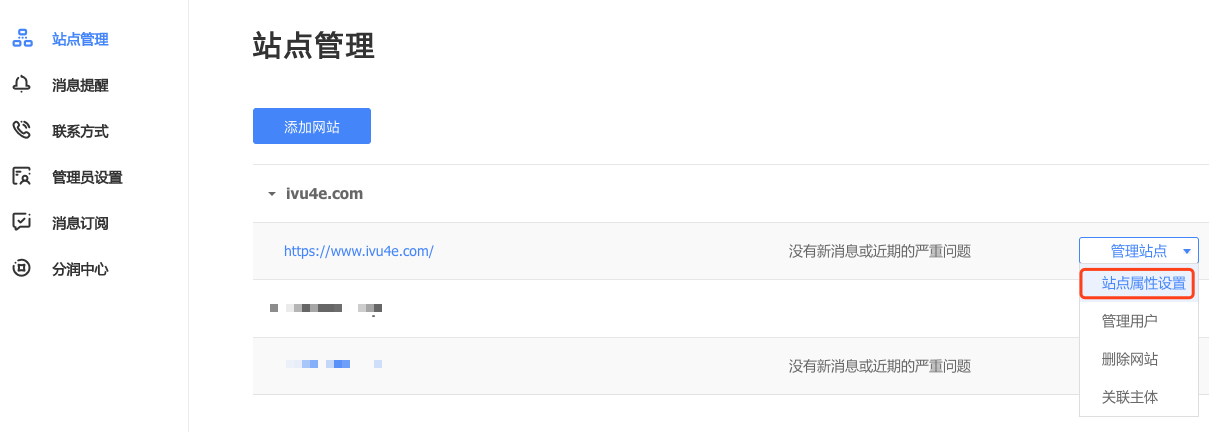The width and height of the screenshot is (1213, 432).
Task: Click the profit sharing center icon
Action: pos(21,269)
